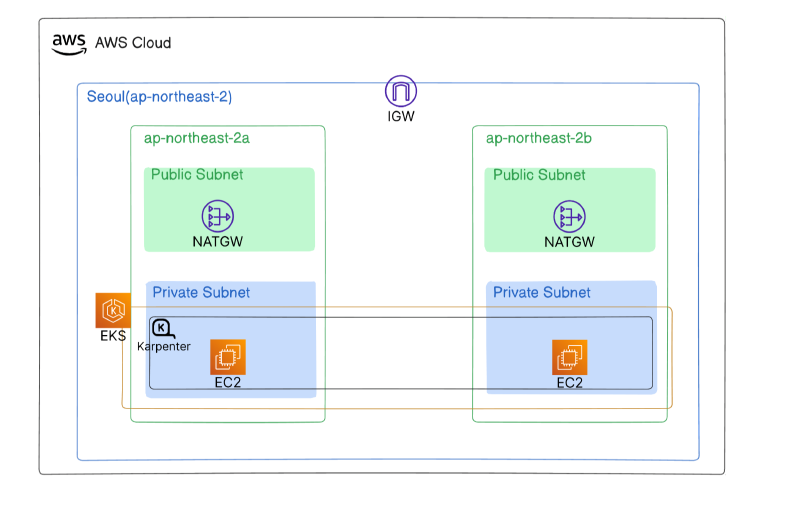The height and width of the screenshot is (513, 800).
Task: Click 'NATGW' text in ap-northeast-2b
Action: click(569, 242)
